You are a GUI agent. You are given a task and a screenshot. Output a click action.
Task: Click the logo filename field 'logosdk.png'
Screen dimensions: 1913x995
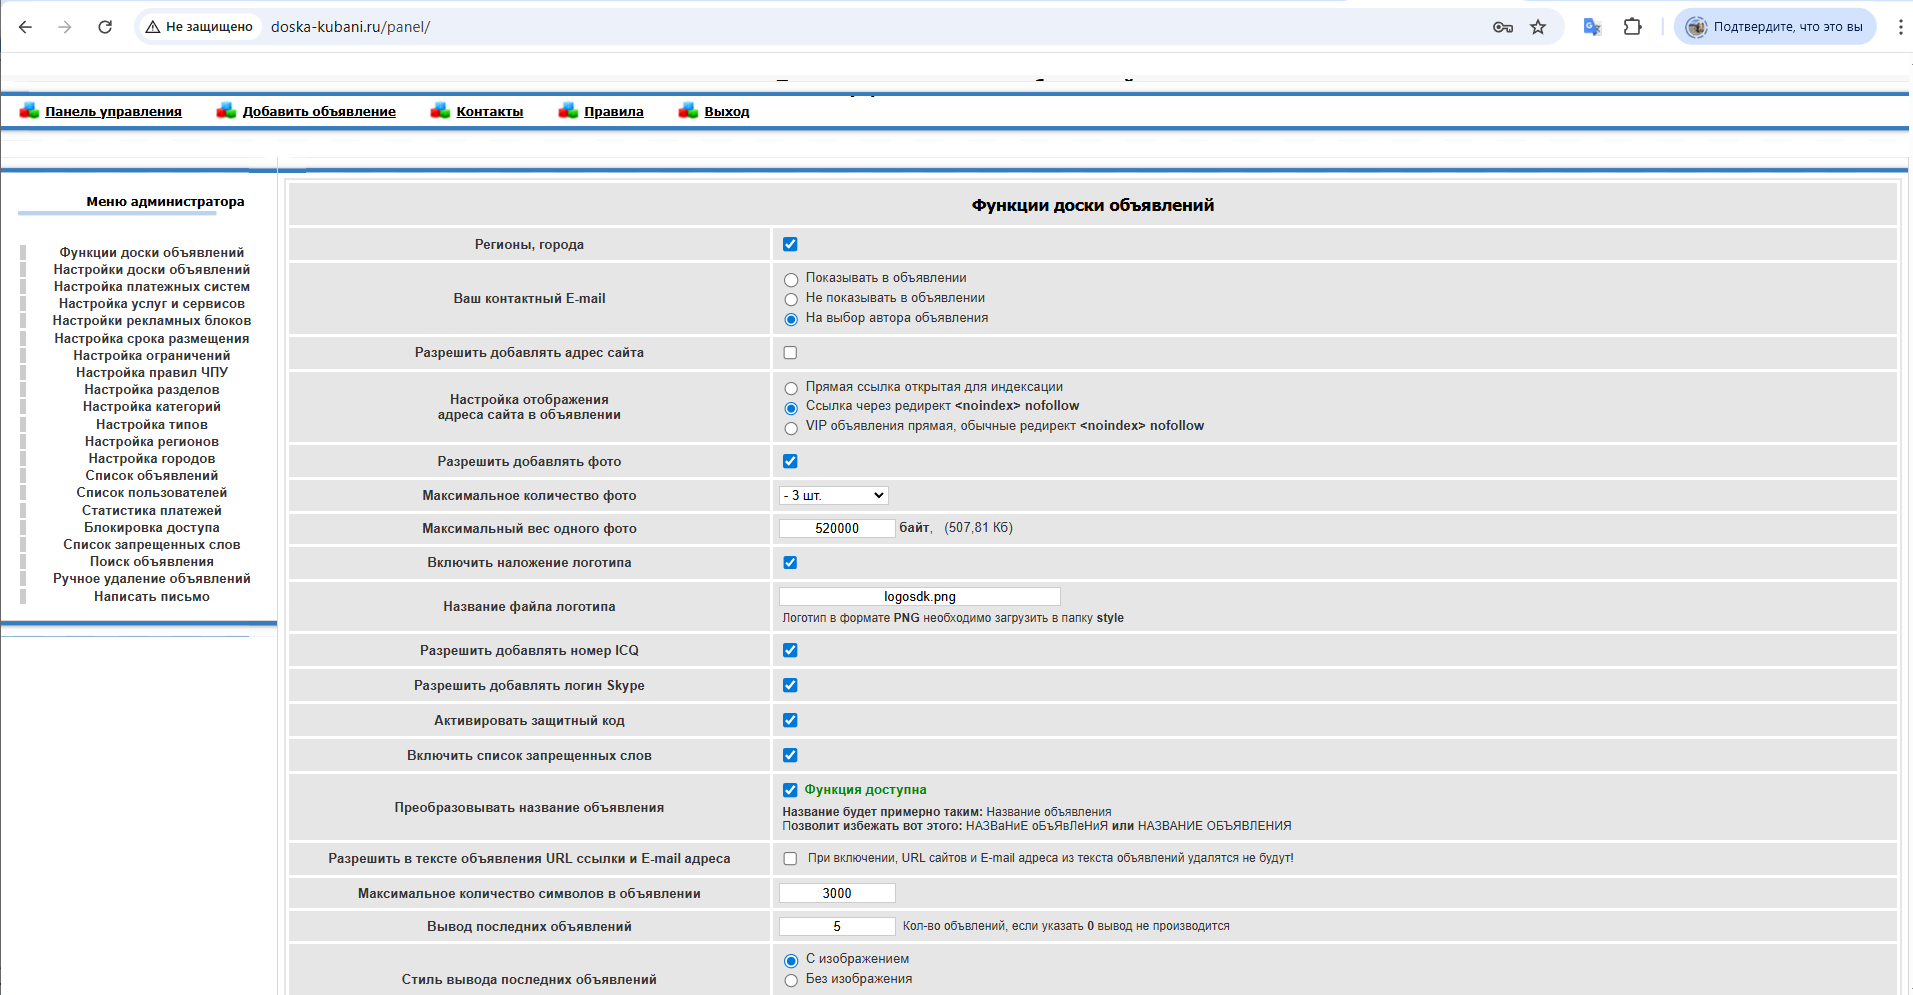(x=920, y=596)
